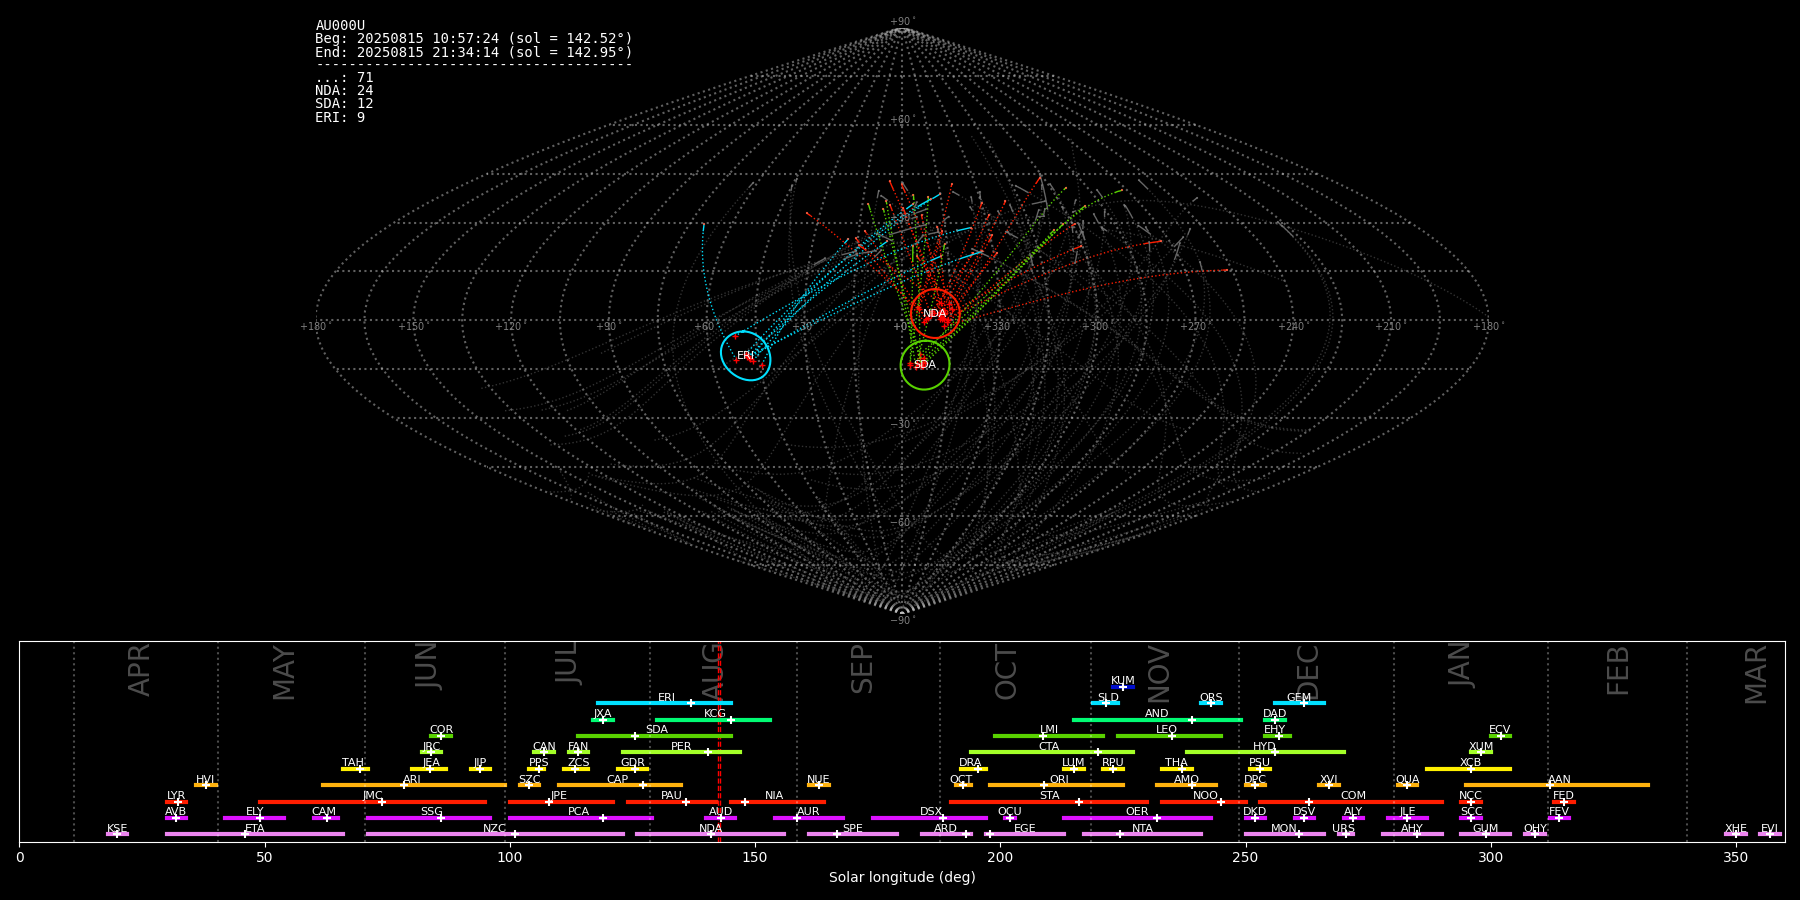Select the AAN shower label in timeline
1800x900 pixels.
point(1559,780)
